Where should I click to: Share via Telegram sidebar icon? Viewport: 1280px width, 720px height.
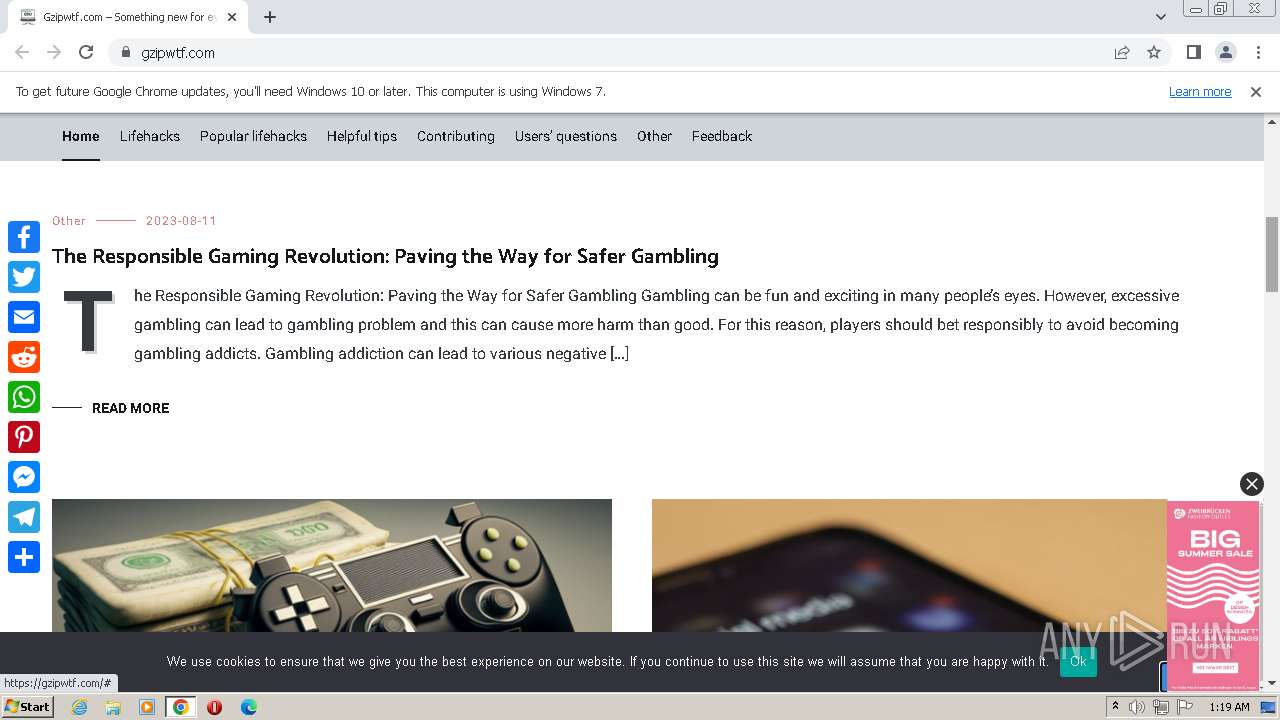point(24,517)
